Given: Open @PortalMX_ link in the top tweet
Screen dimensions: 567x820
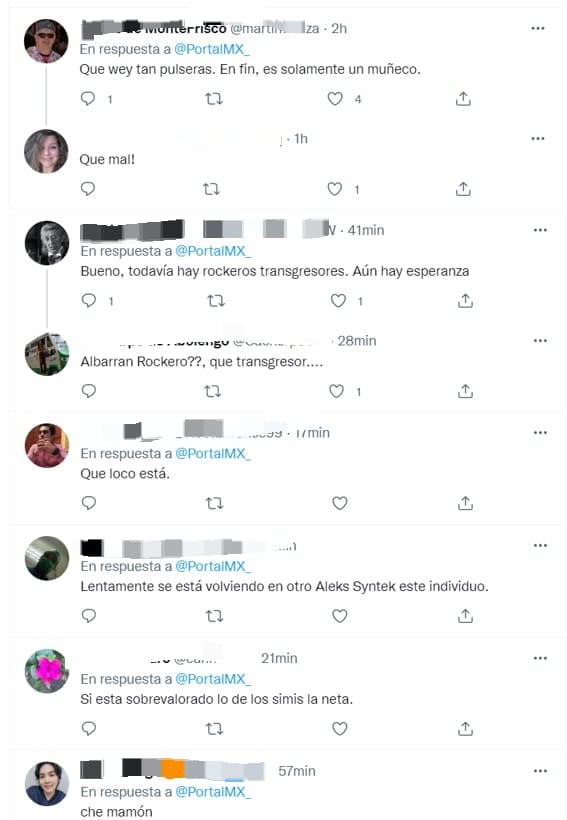Looking at the screenshot, I should coord(212,49).
